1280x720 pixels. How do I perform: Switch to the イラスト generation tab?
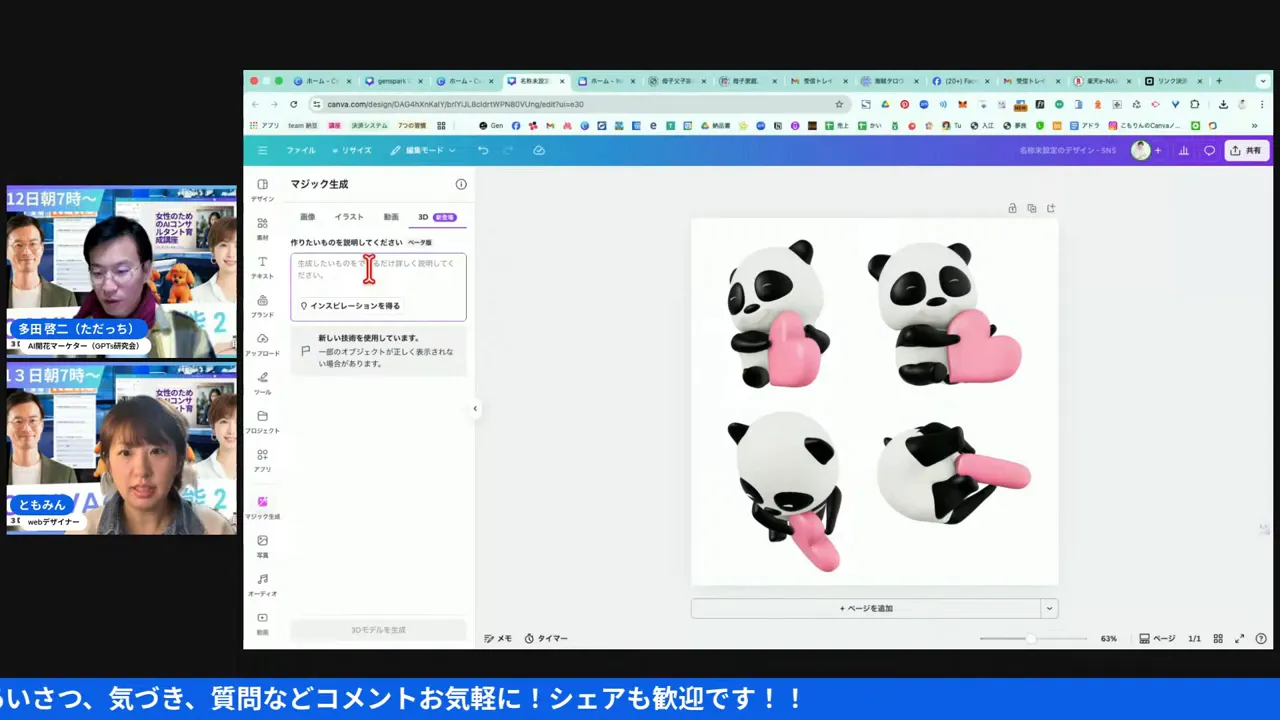click(x=348, y=217)
